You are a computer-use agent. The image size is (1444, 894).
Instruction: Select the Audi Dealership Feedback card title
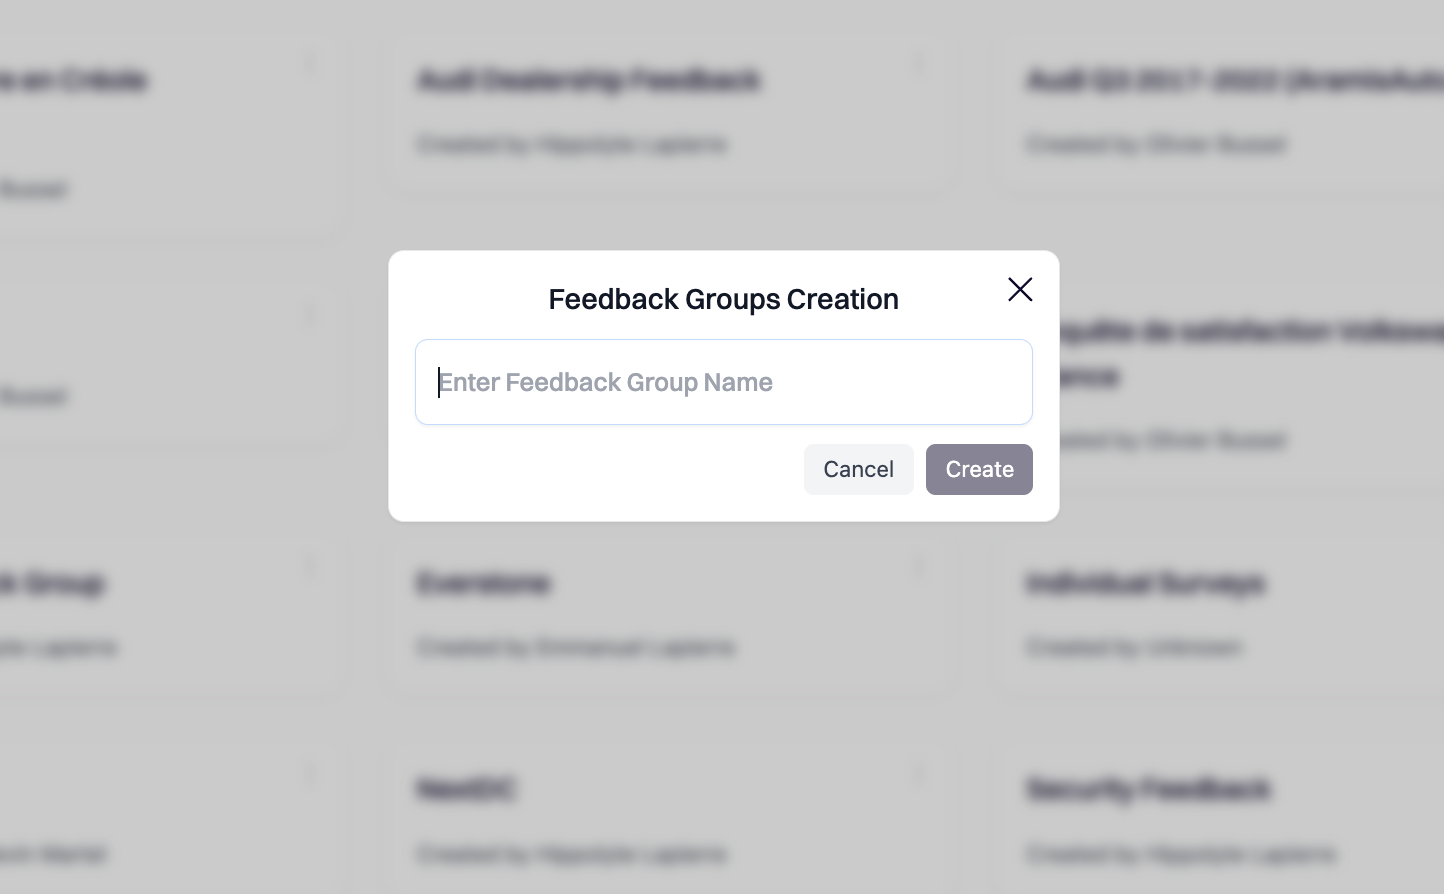pos(589,80)
